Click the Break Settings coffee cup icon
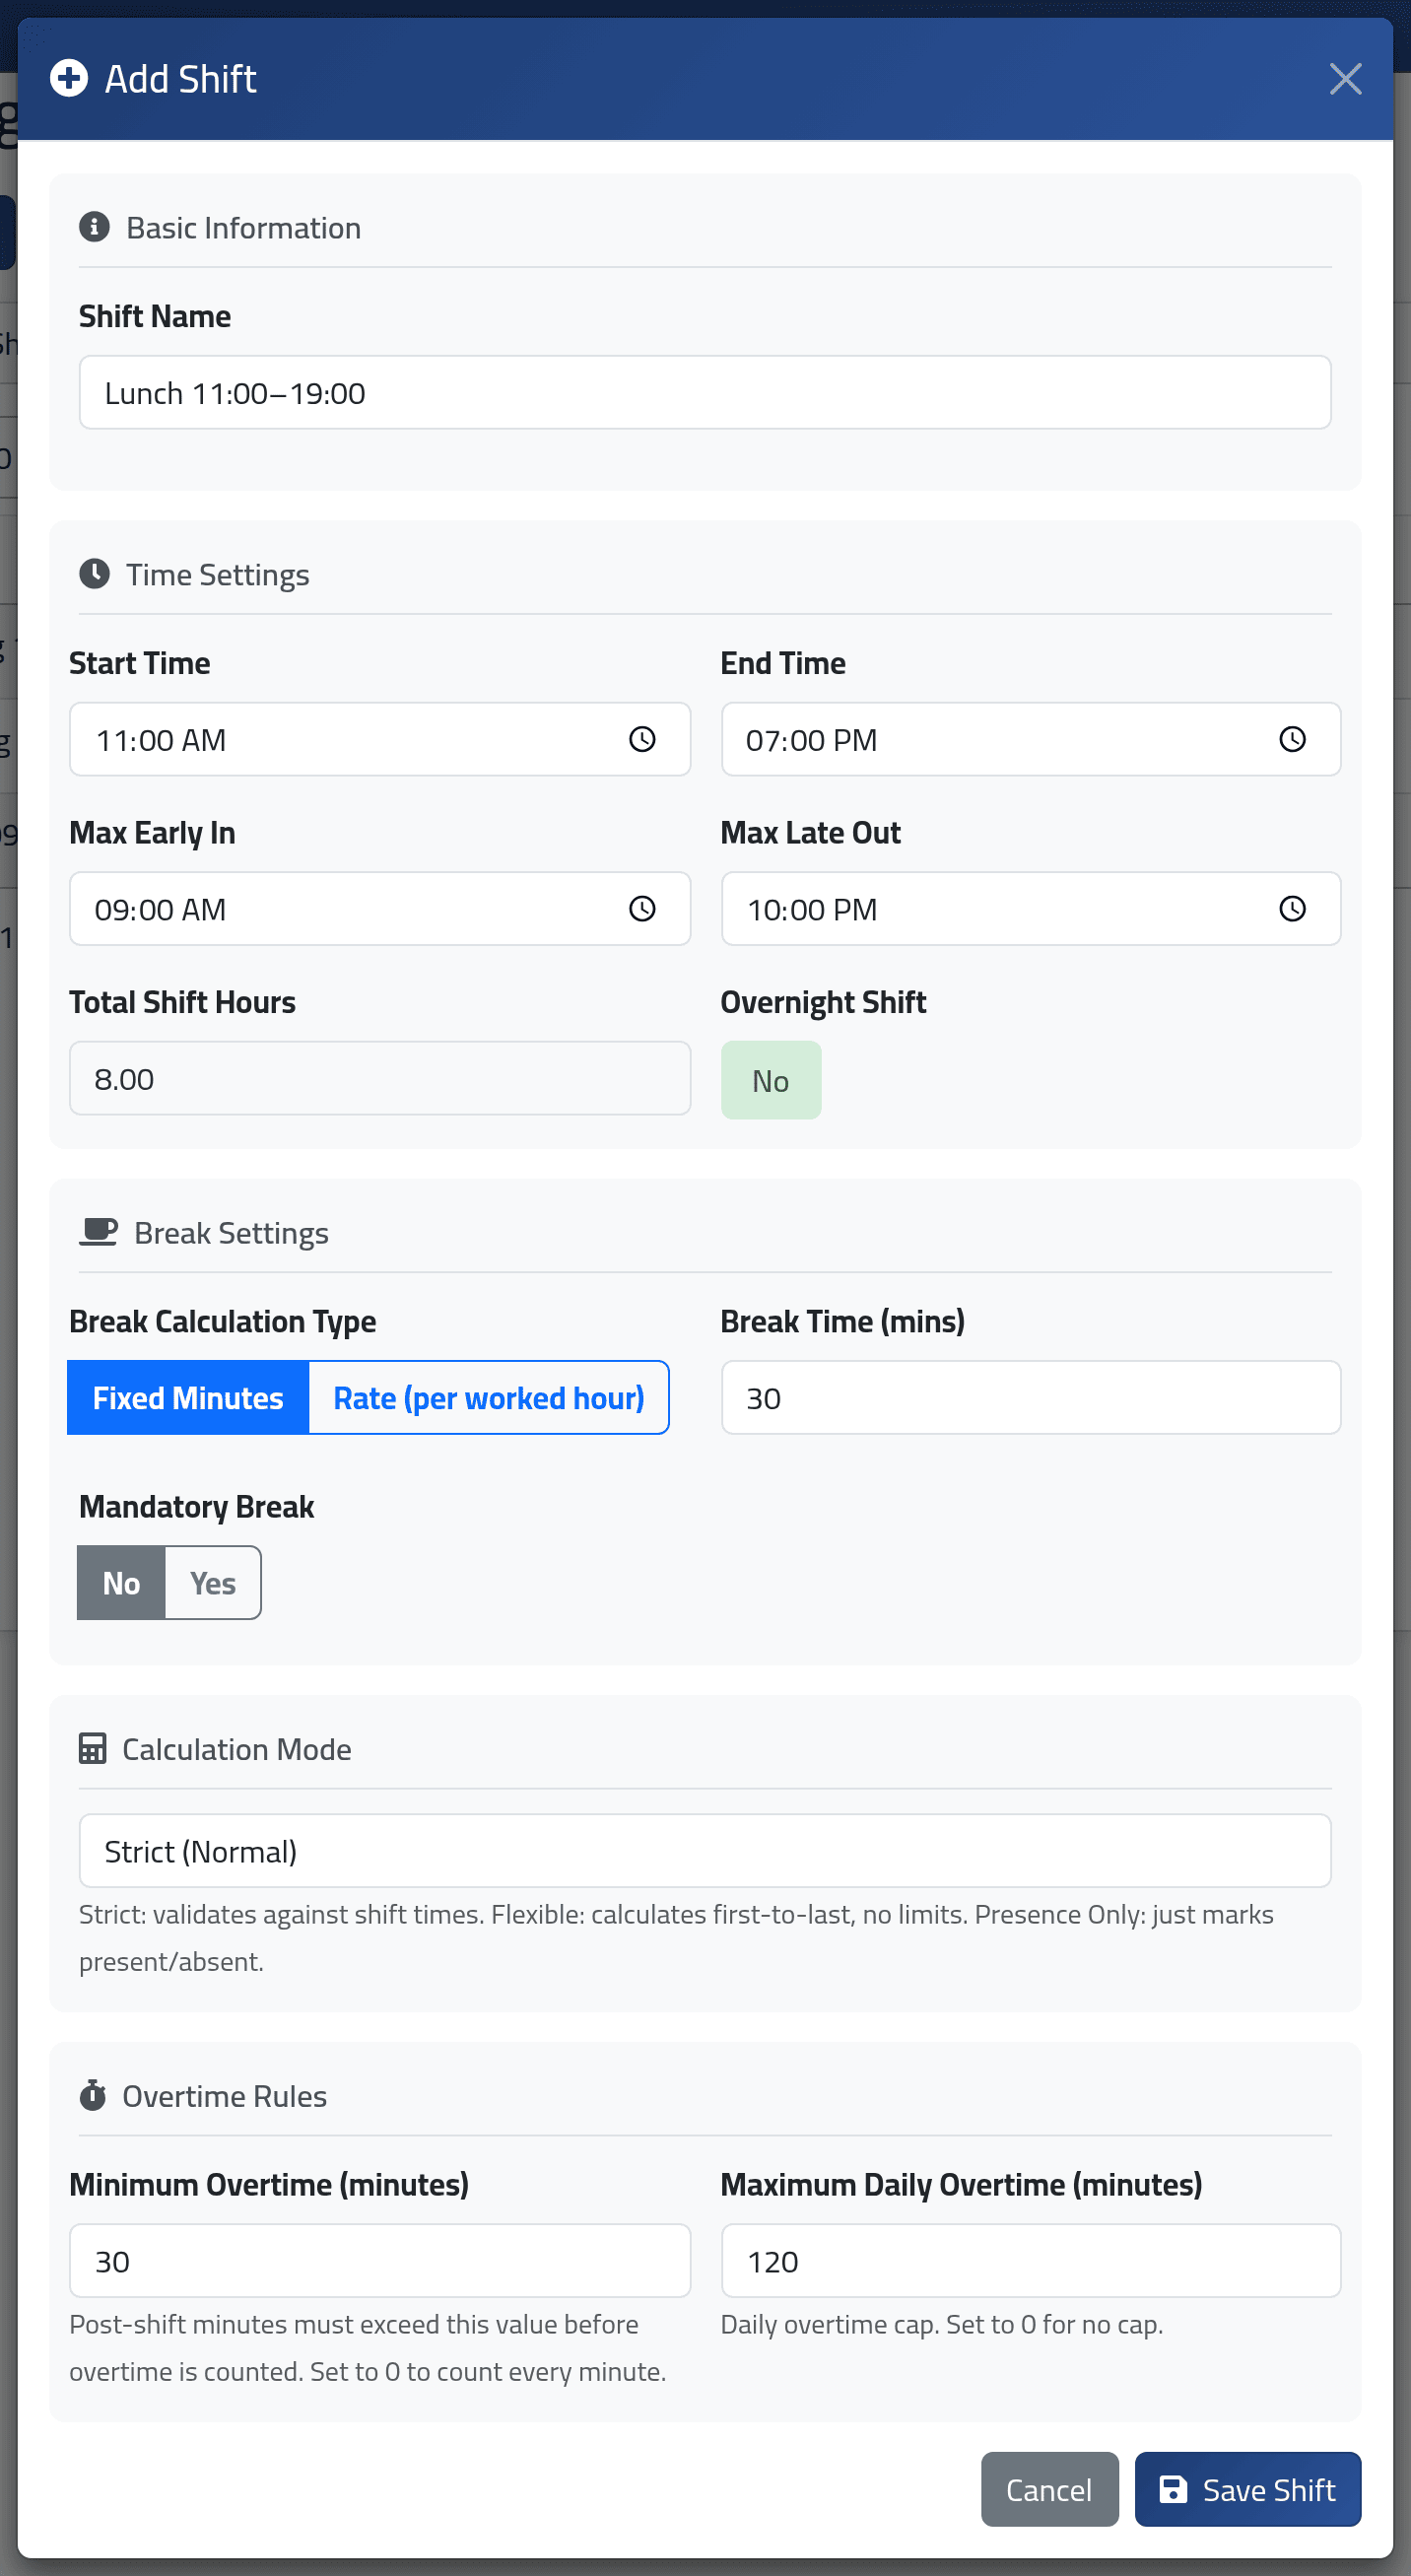 pyautogui.click(x=98, y=1232)
